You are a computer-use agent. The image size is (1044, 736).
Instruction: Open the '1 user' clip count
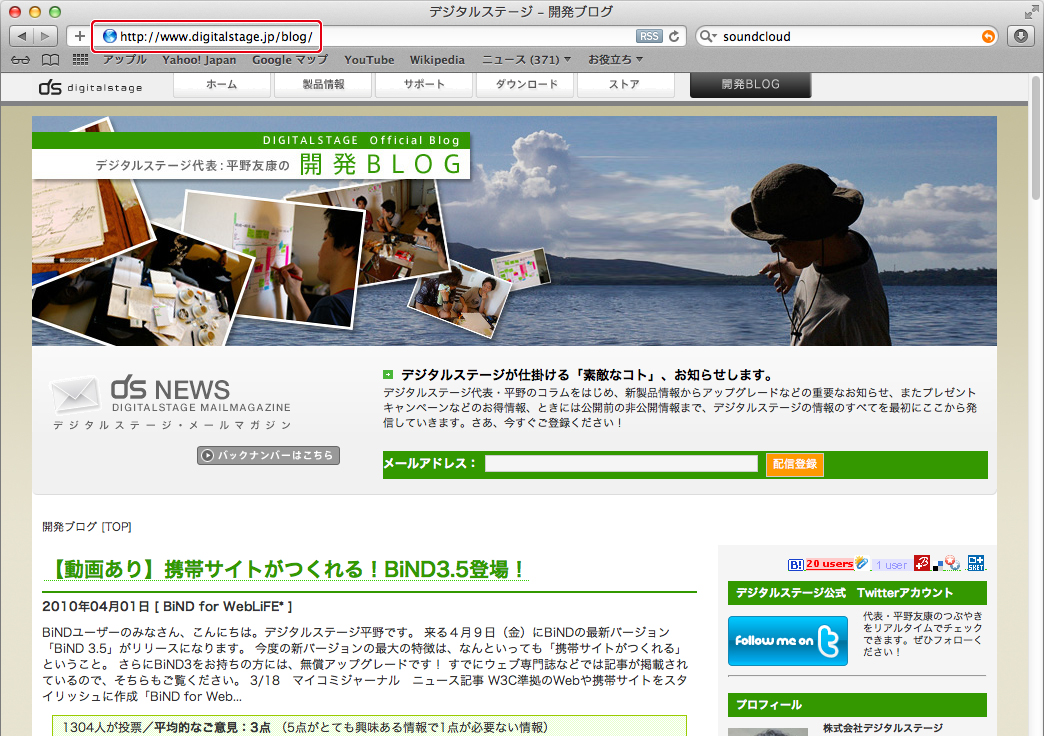point(891,565)
